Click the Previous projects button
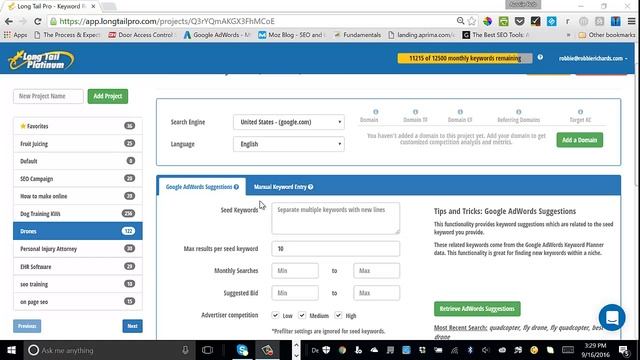Image resolution: width=640 pixels, height=360 pixels. click(x=27, y=326)
